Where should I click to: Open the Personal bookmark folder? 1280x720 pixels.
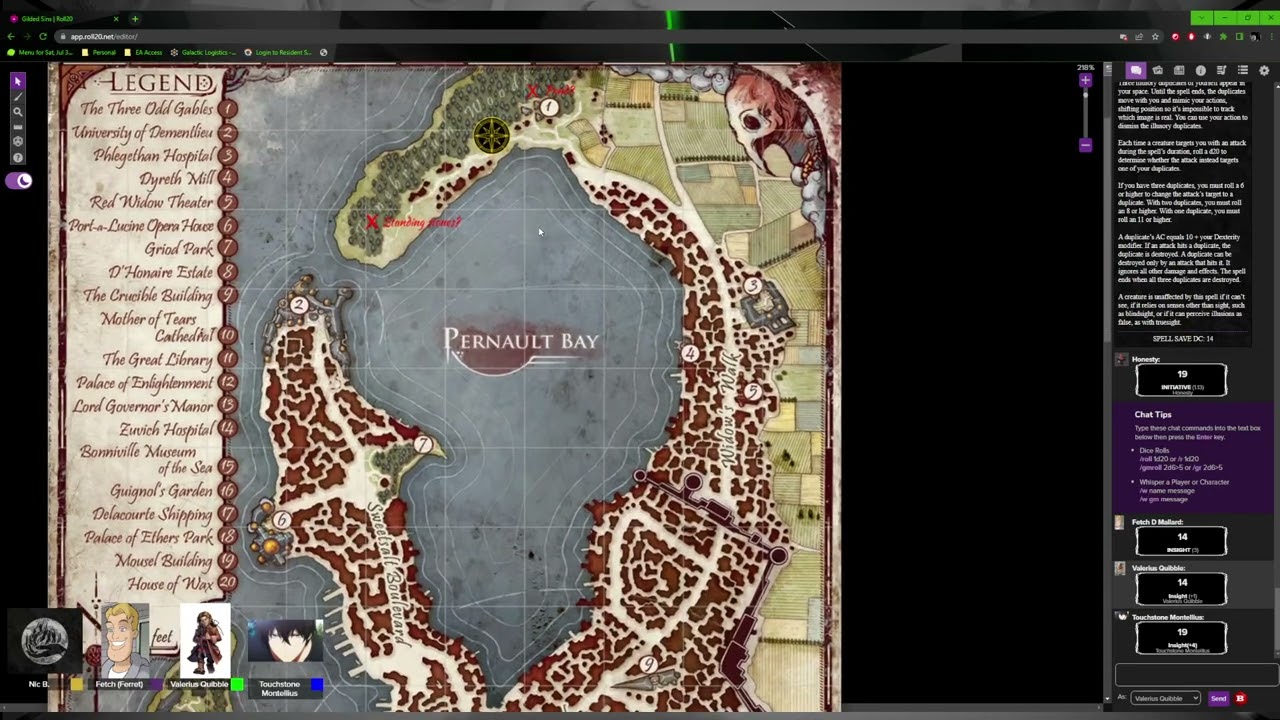[99, 52]
